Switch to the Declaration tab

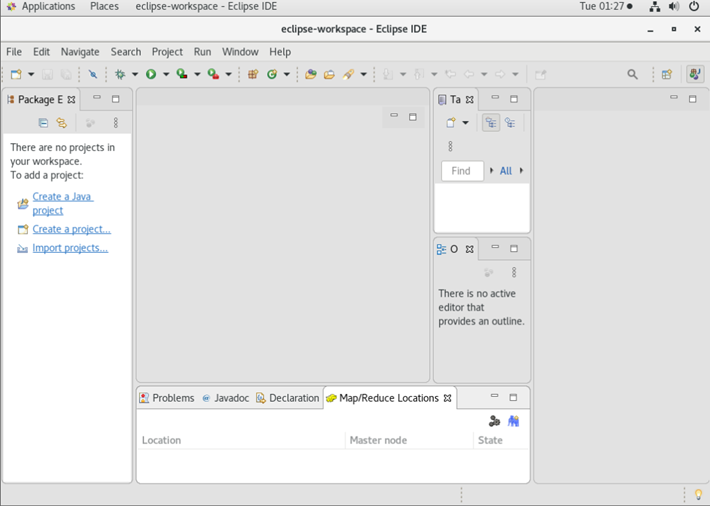point(288,398)
